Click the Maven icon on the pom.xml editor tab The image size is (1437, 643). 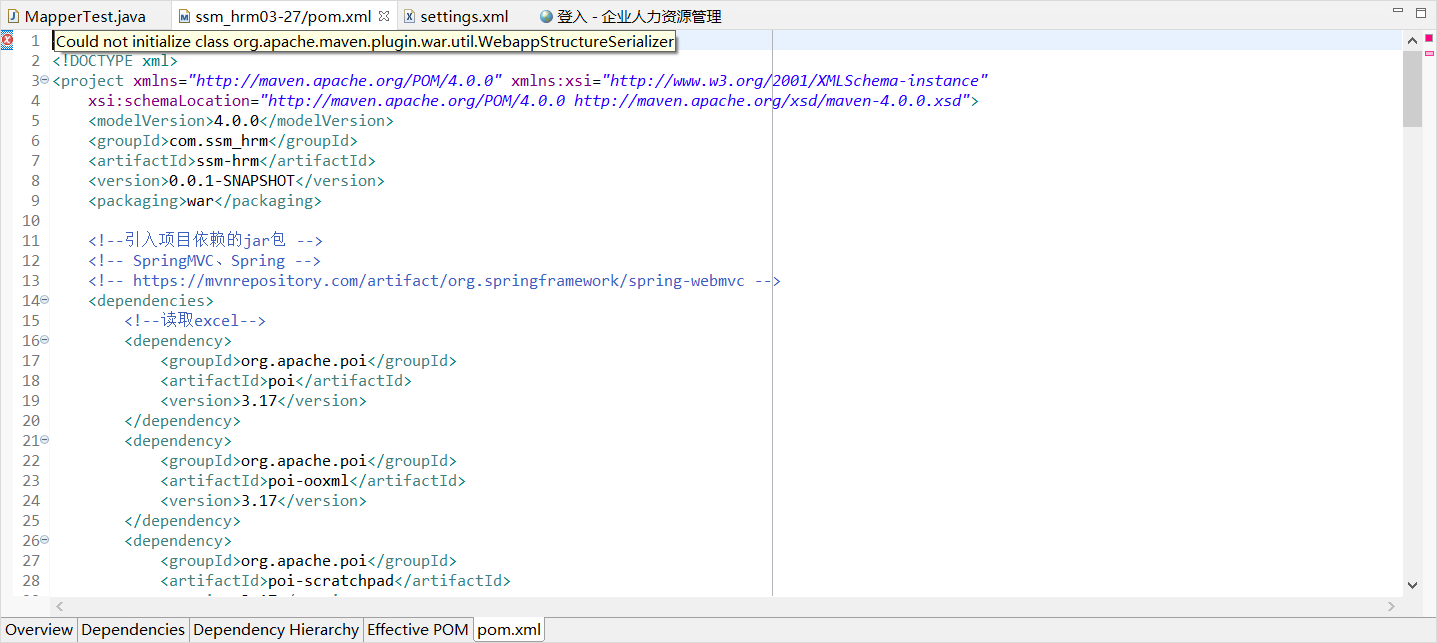(184, 16)
